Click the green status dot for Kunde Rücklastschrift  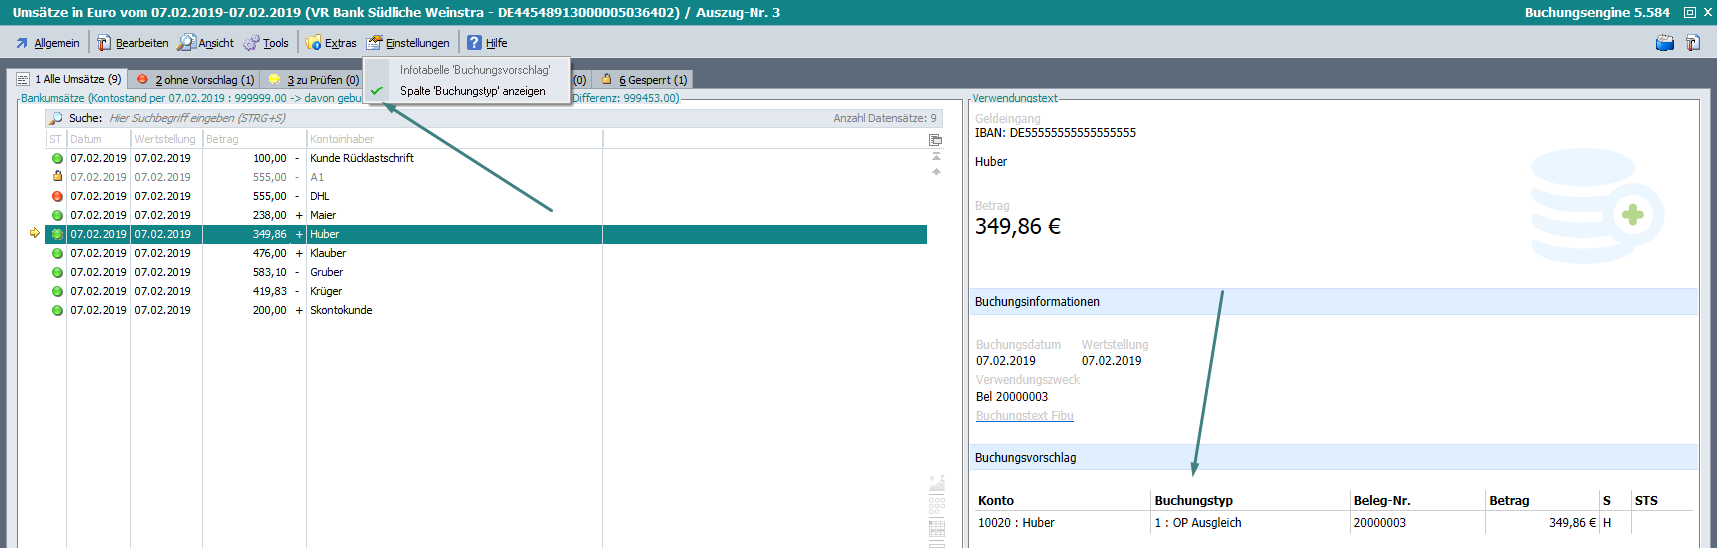pos(57,158)
